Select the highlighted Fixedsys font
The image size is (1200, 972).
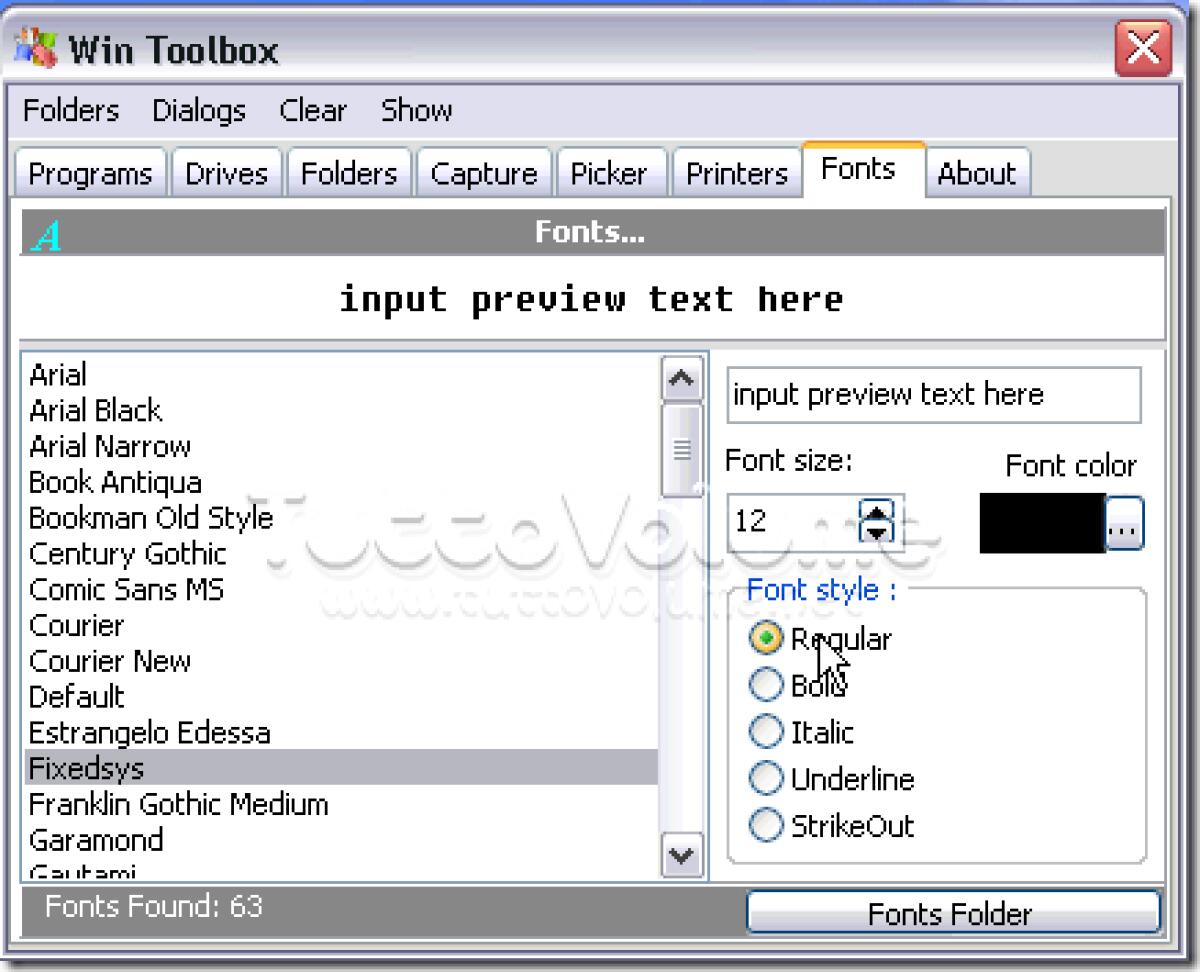[340, 768]
